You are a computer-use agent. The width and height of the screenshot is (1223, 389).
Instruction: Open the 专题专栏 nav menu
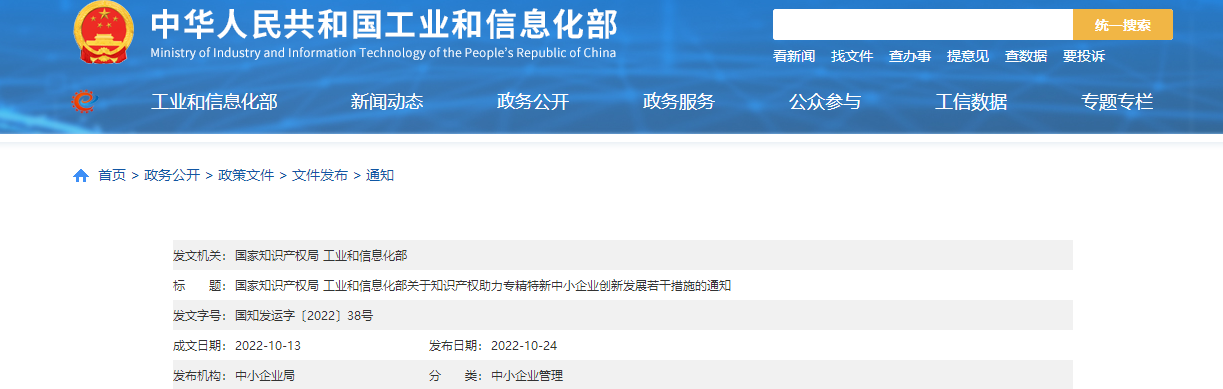point(1117,101)
